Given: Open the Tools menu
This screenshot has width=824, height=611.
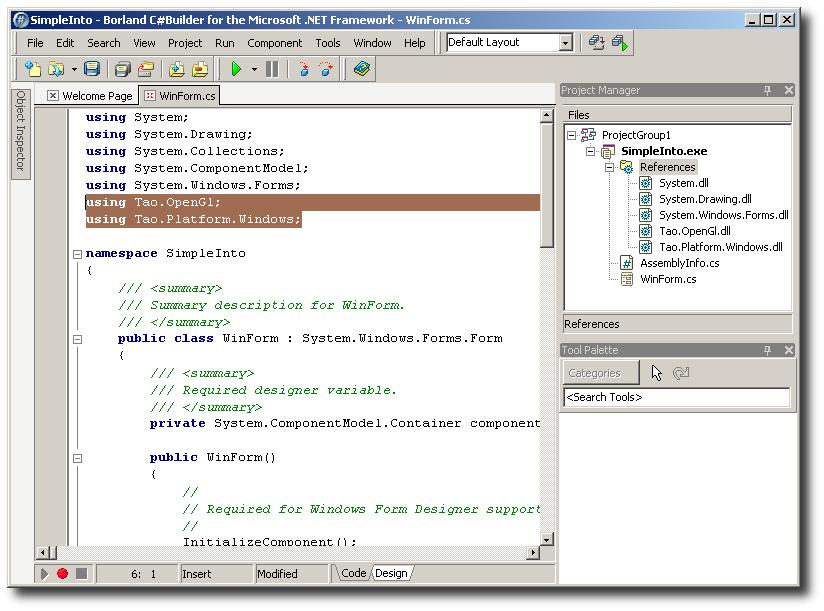Looking at the screenshot, I should pyautogui.click(x=328, y=43).
